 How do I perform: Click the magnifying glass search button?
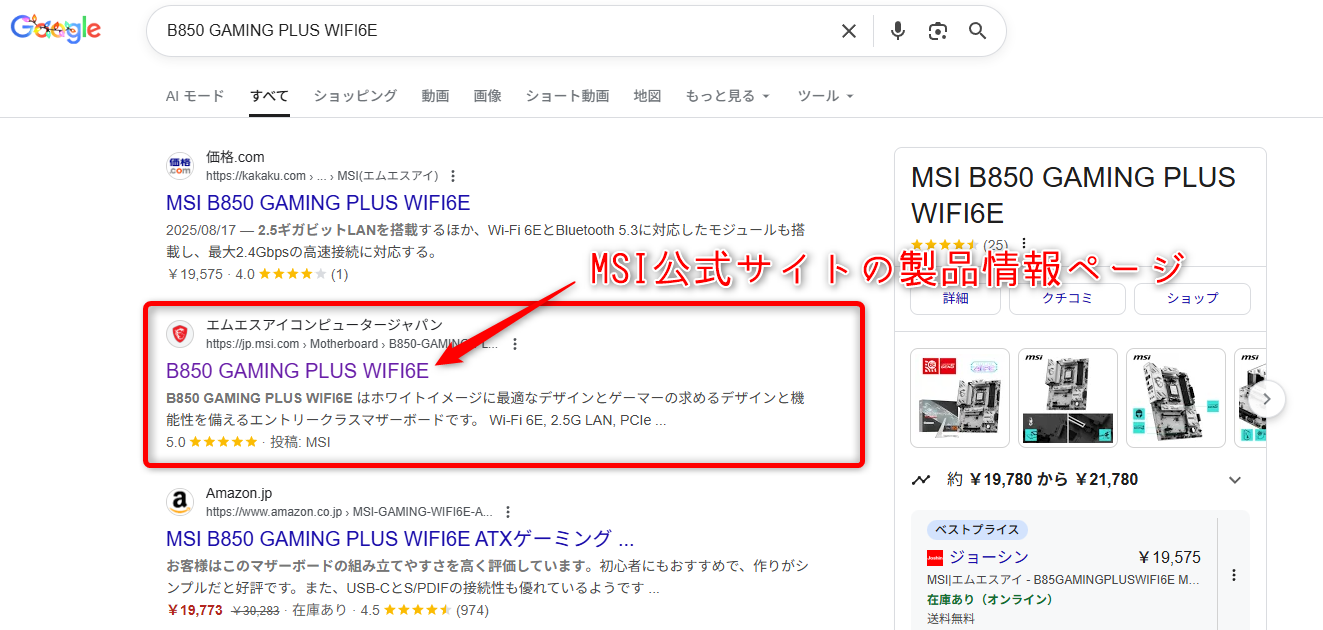coord(977,31)
